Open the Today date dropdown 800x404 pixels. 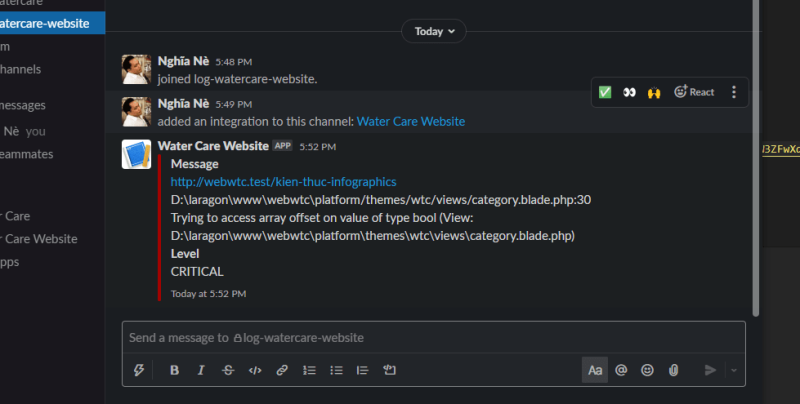click(434, 31)
